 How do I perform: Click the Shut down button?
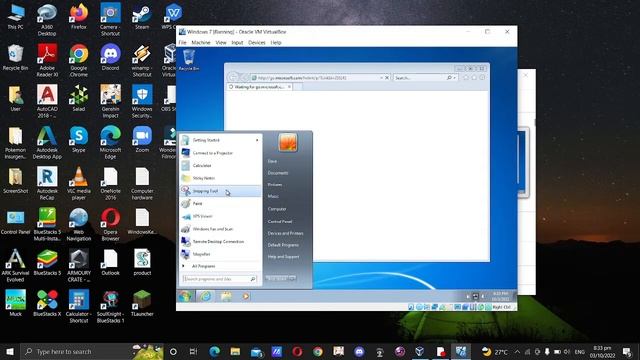[278, 278]
